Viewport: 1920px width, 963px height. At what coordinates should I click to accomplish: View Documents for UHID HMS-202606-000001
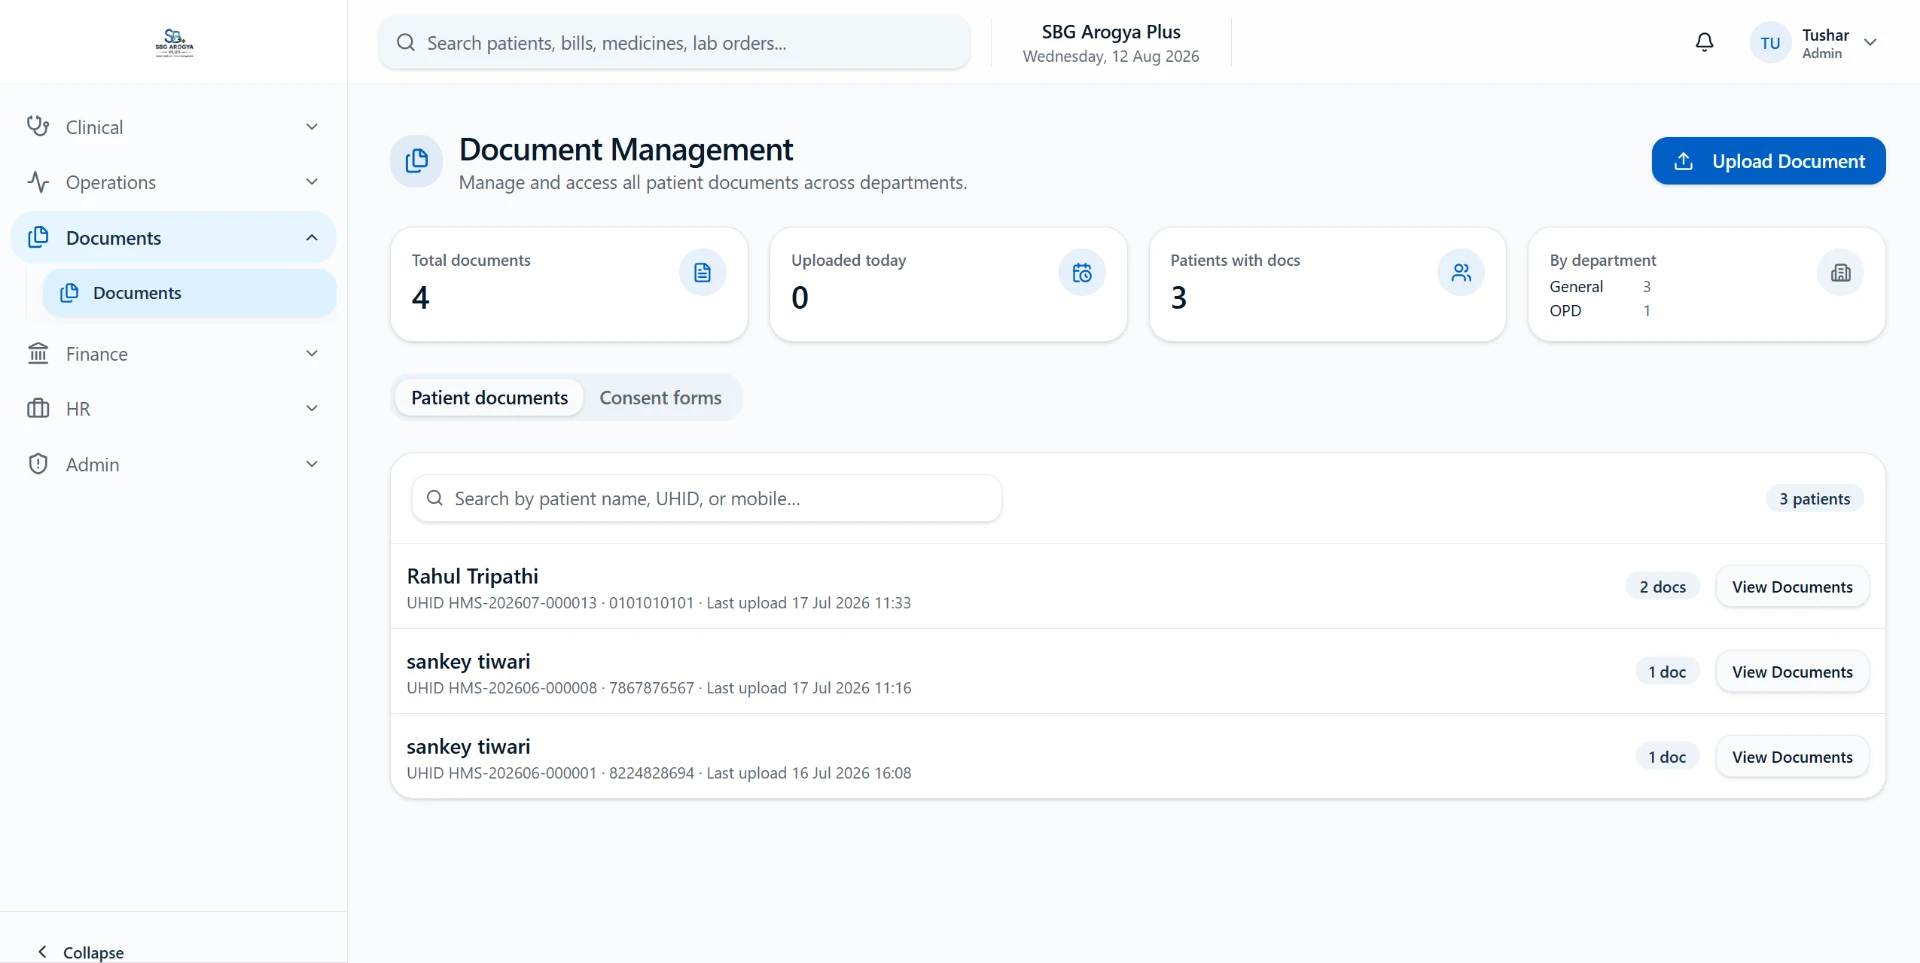[x=1792, y=757]
